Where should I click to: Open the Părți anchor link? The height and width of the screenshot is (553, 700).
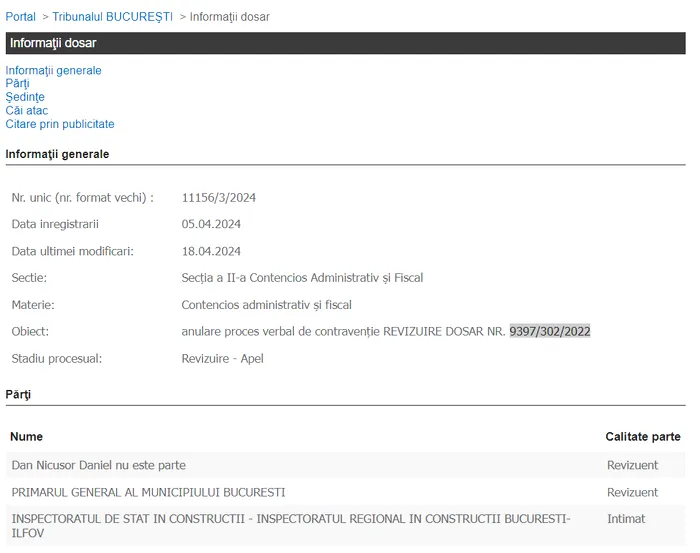tap(17, 84)
